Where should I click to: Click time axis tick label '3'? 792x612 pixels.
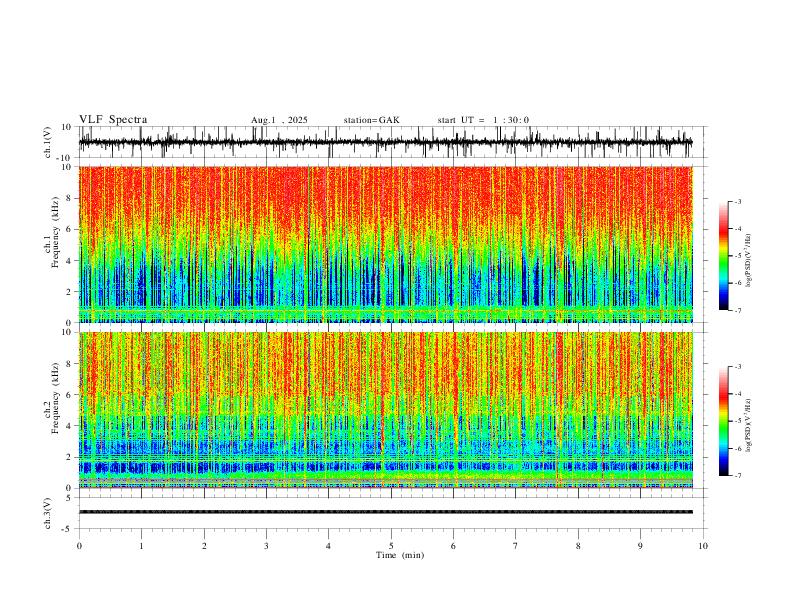click(x=266, y=546)
